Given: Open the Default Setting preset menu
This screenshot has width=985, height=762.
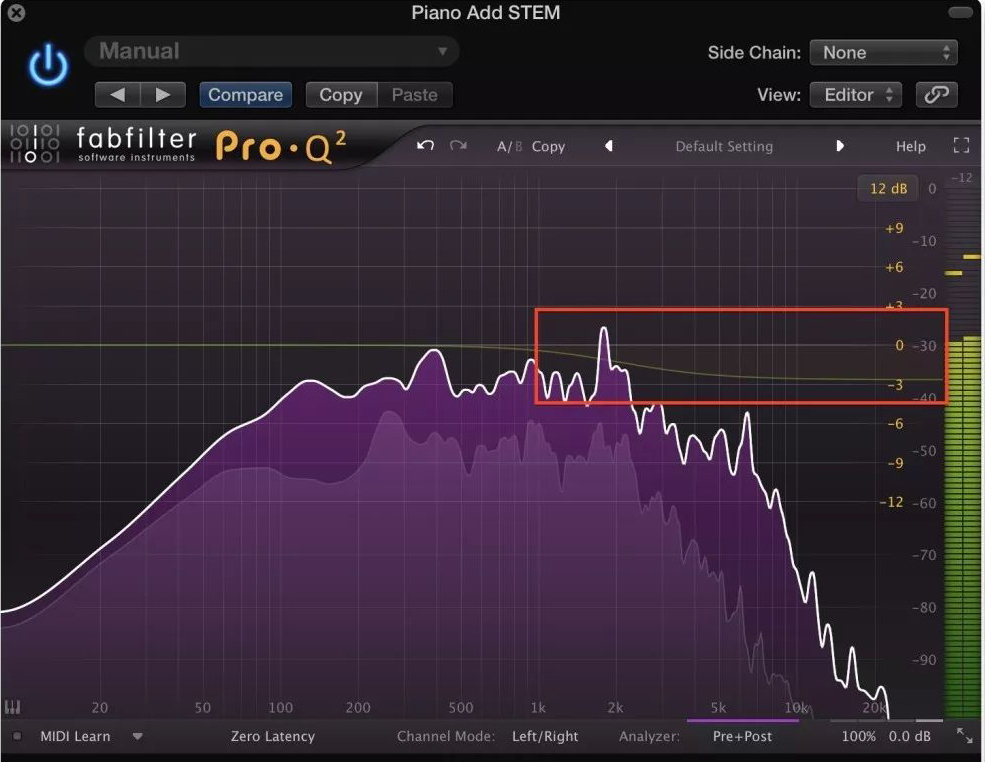Looking at the screenshot, I should 724,146.
